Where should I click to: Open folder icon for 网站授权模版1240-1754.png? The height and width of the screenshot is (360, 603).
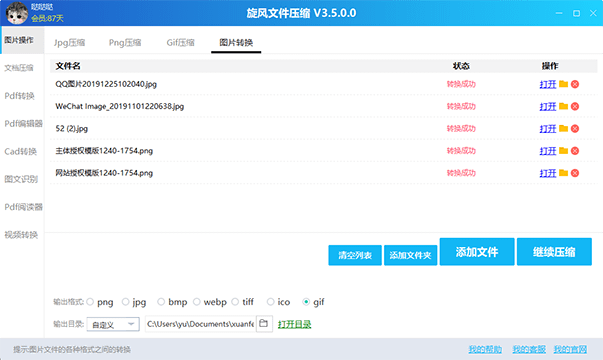click(563, 173)
